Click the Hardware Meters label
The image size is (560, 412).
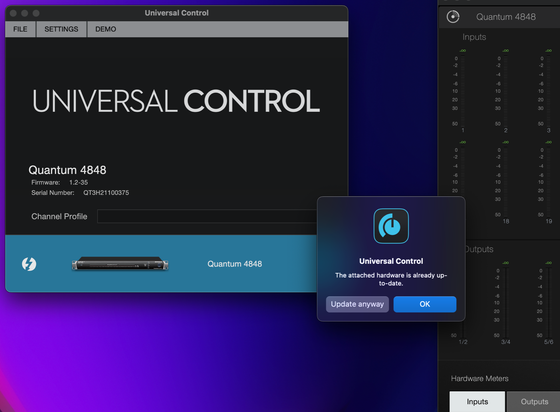pos(480,378)
